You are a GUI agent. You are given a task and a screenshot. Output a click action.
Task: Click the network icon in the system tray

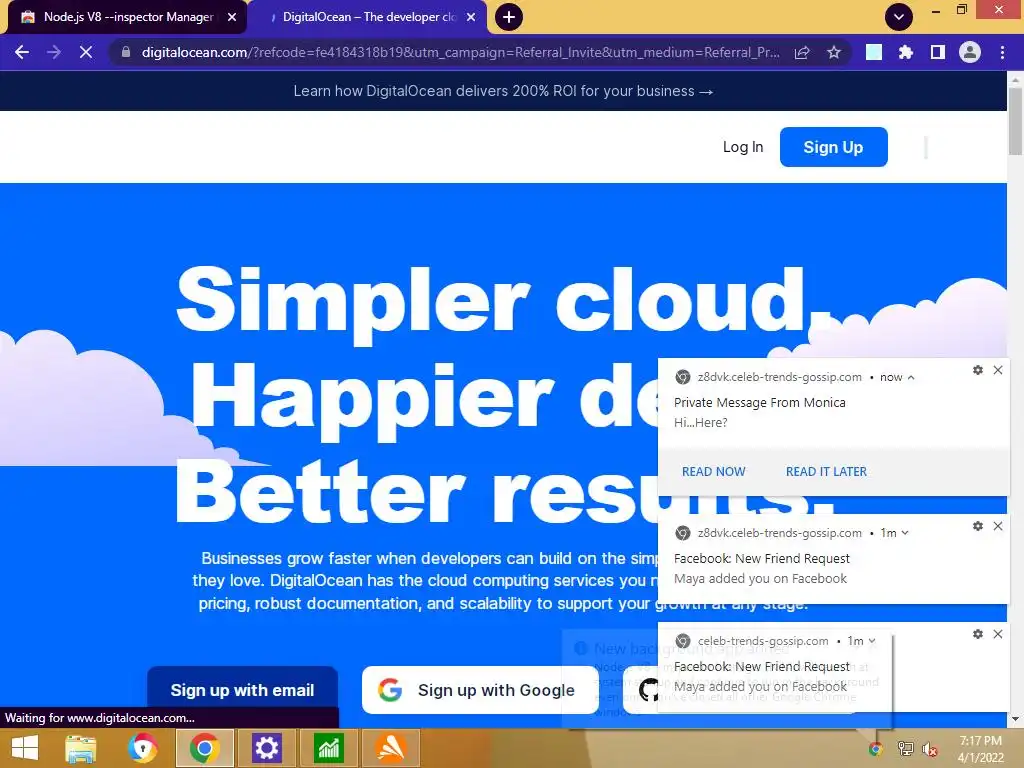905,748
